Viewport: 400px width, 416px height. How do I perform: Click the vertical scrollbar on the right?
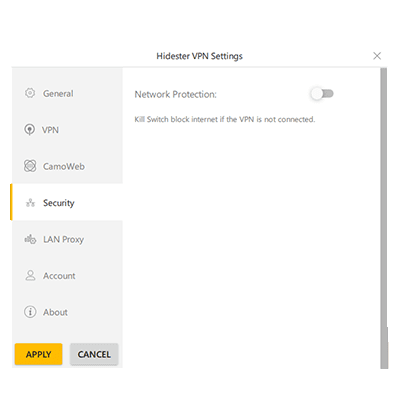coord(384,218)
